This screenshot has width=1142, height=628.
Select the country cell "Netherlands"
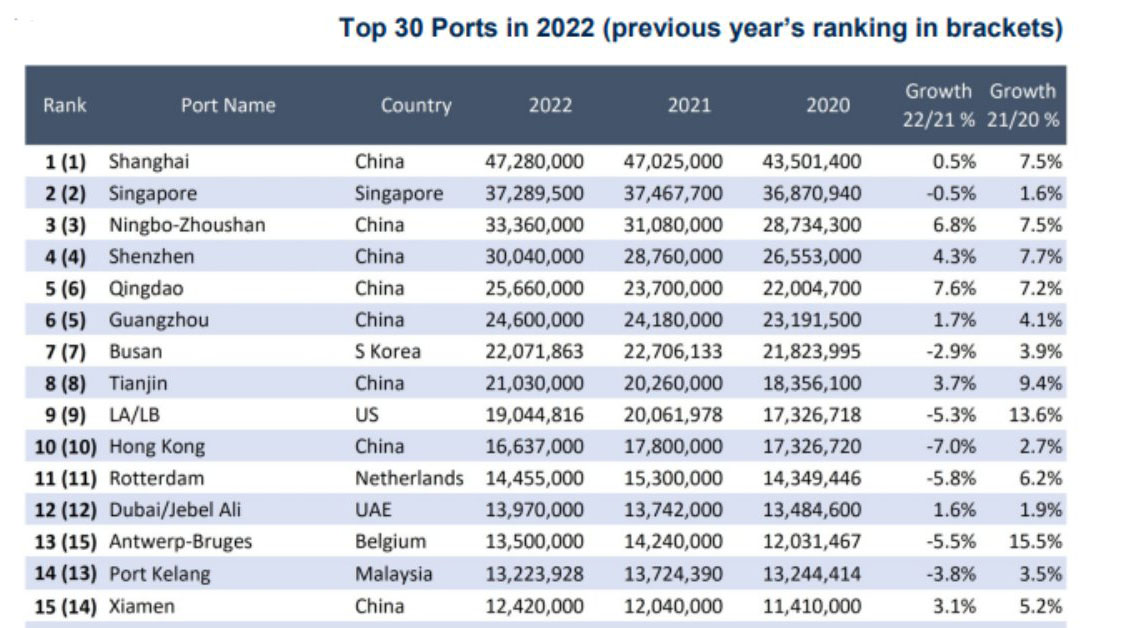[409, 479]
